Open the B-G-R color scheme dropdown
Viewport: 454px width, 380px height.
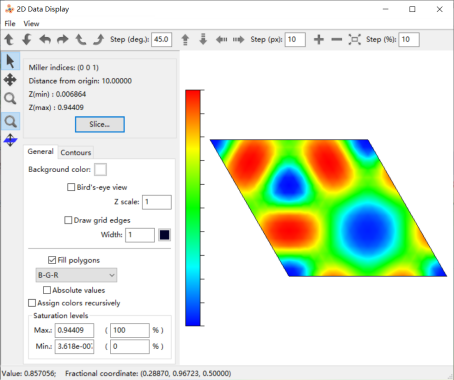click(76, 275)
